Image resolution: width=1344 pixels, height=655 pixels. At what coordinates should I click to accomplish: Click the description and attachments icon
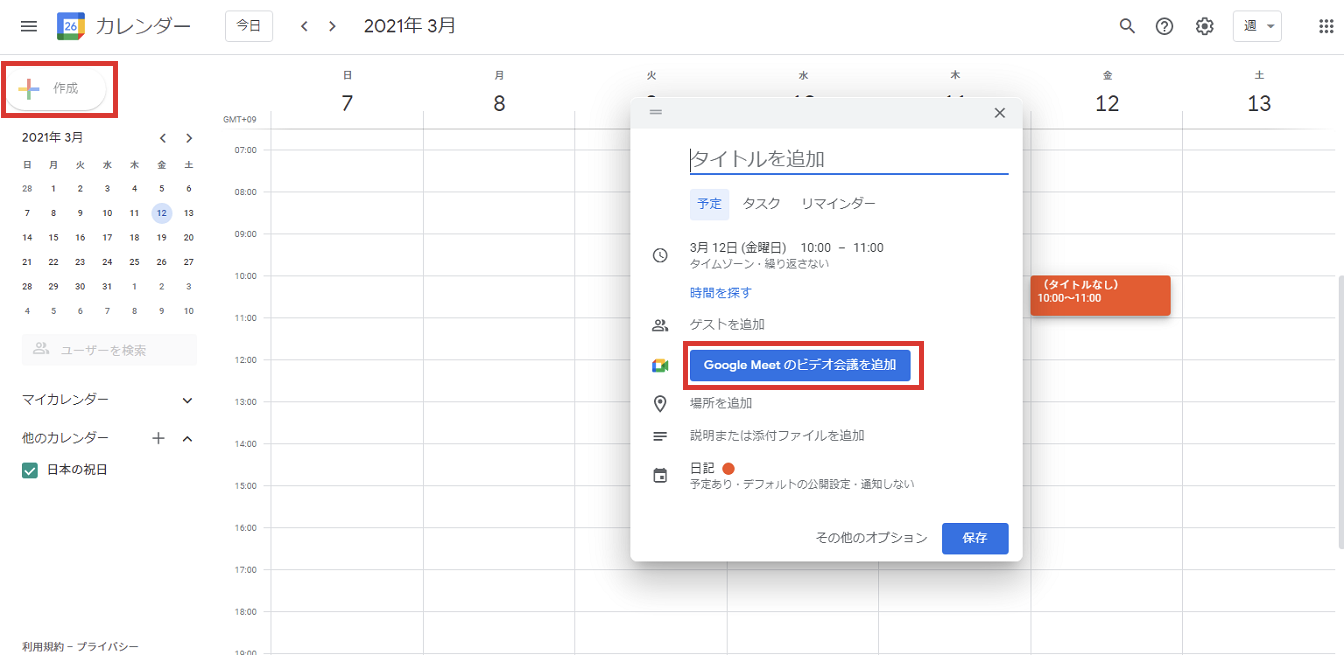point(660,434)
